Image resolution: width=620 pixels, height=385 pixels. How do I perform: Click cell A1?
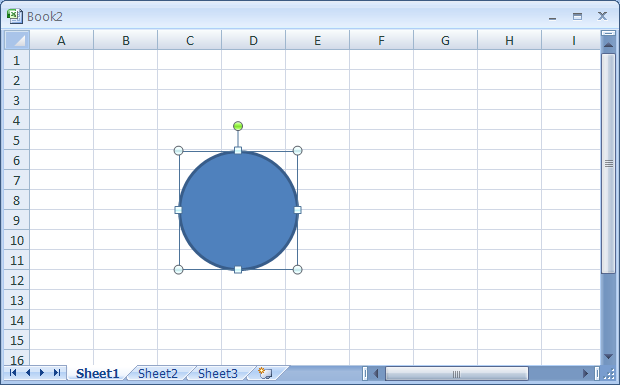tap(62, 60)
